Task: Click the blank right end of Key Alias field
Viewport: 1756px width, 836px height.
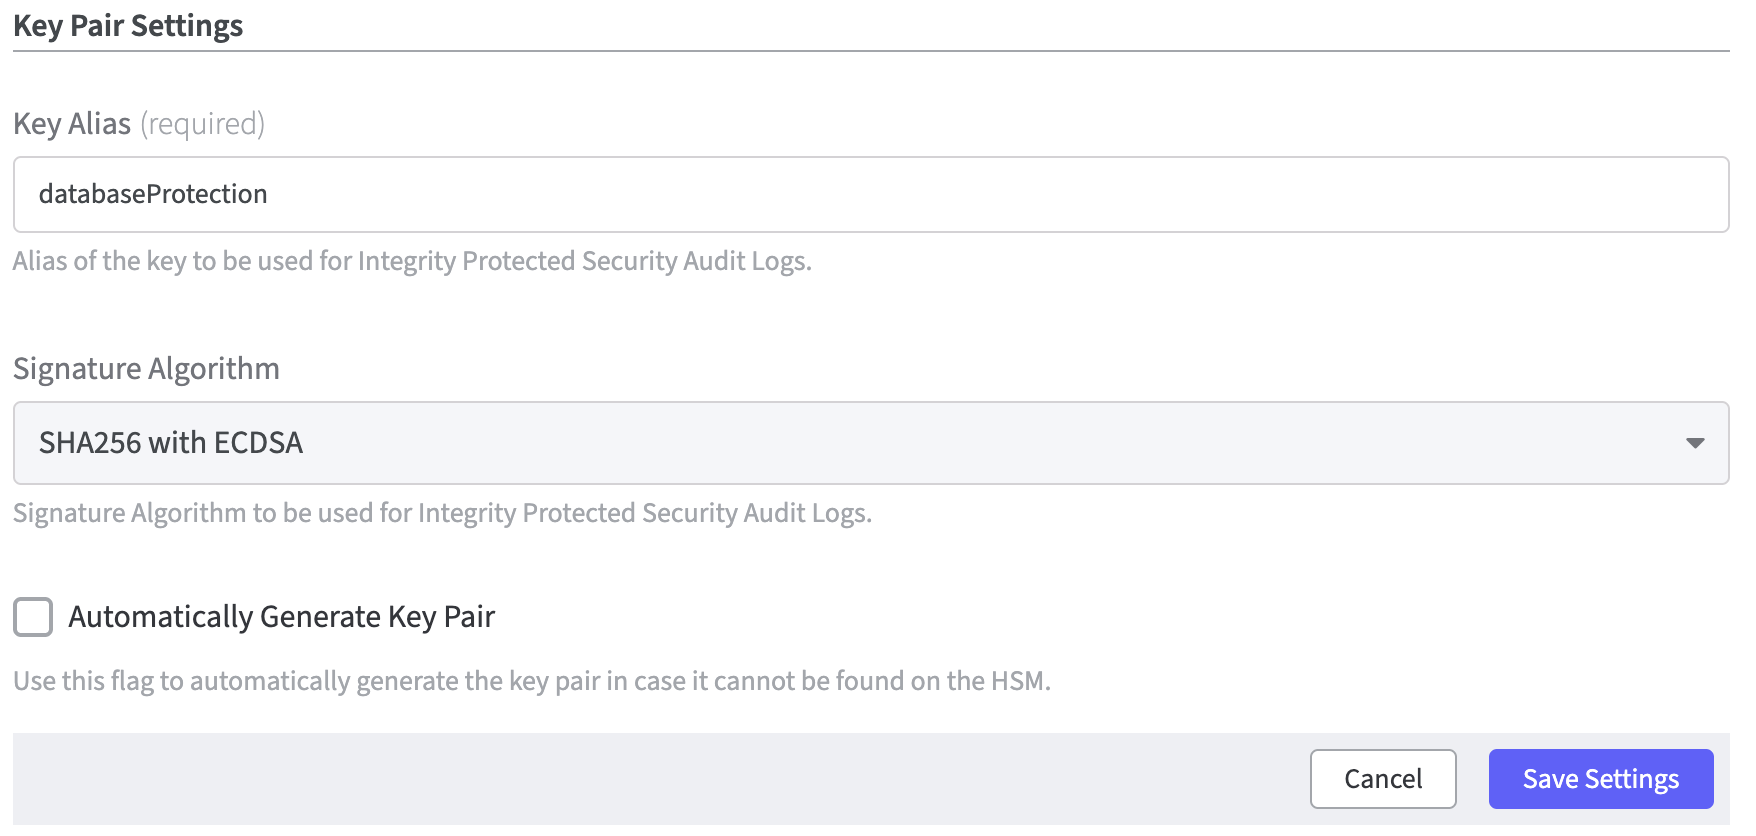Action: pos(1500,195)
